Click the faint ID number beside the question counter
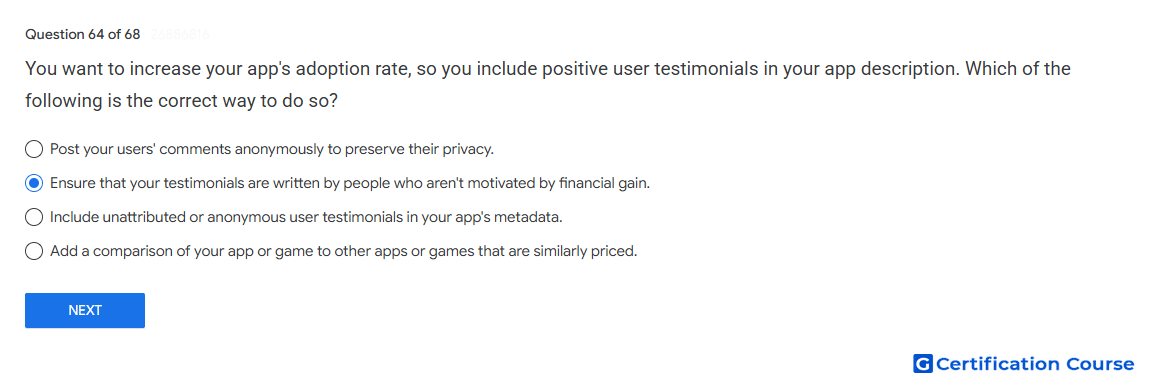Image resolution: width=1150 pixels, height=383 pixels. 180,34
